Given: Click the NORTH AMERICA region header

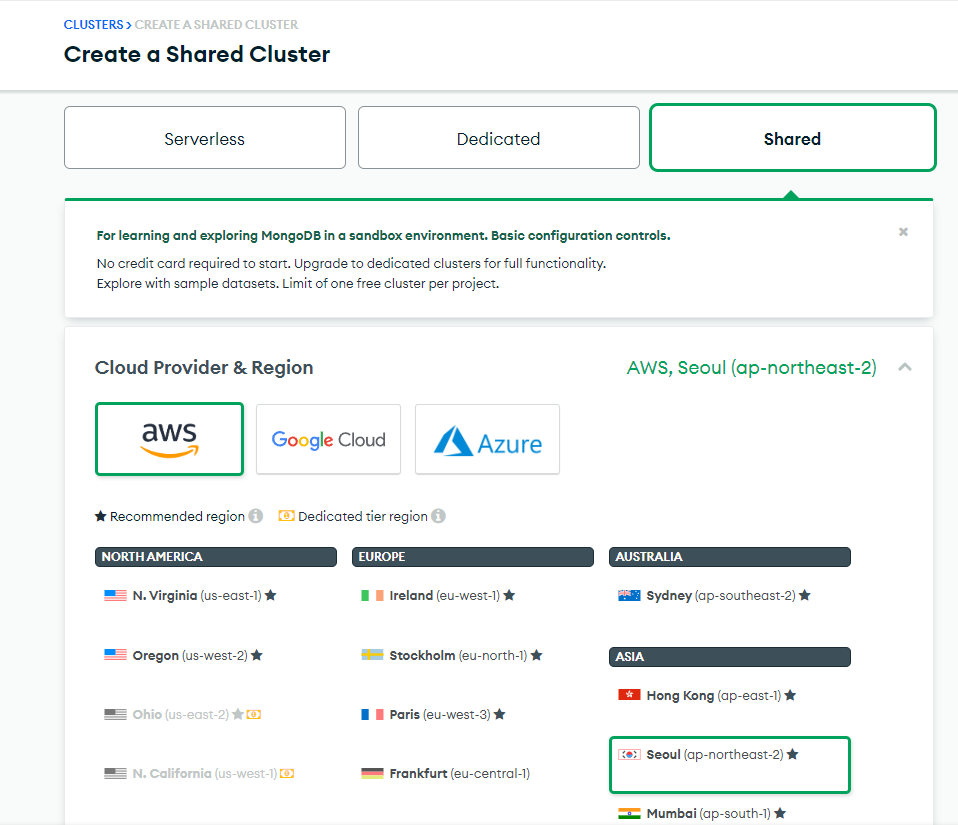Looking at the screenshot, I should [x=216, y=557].
